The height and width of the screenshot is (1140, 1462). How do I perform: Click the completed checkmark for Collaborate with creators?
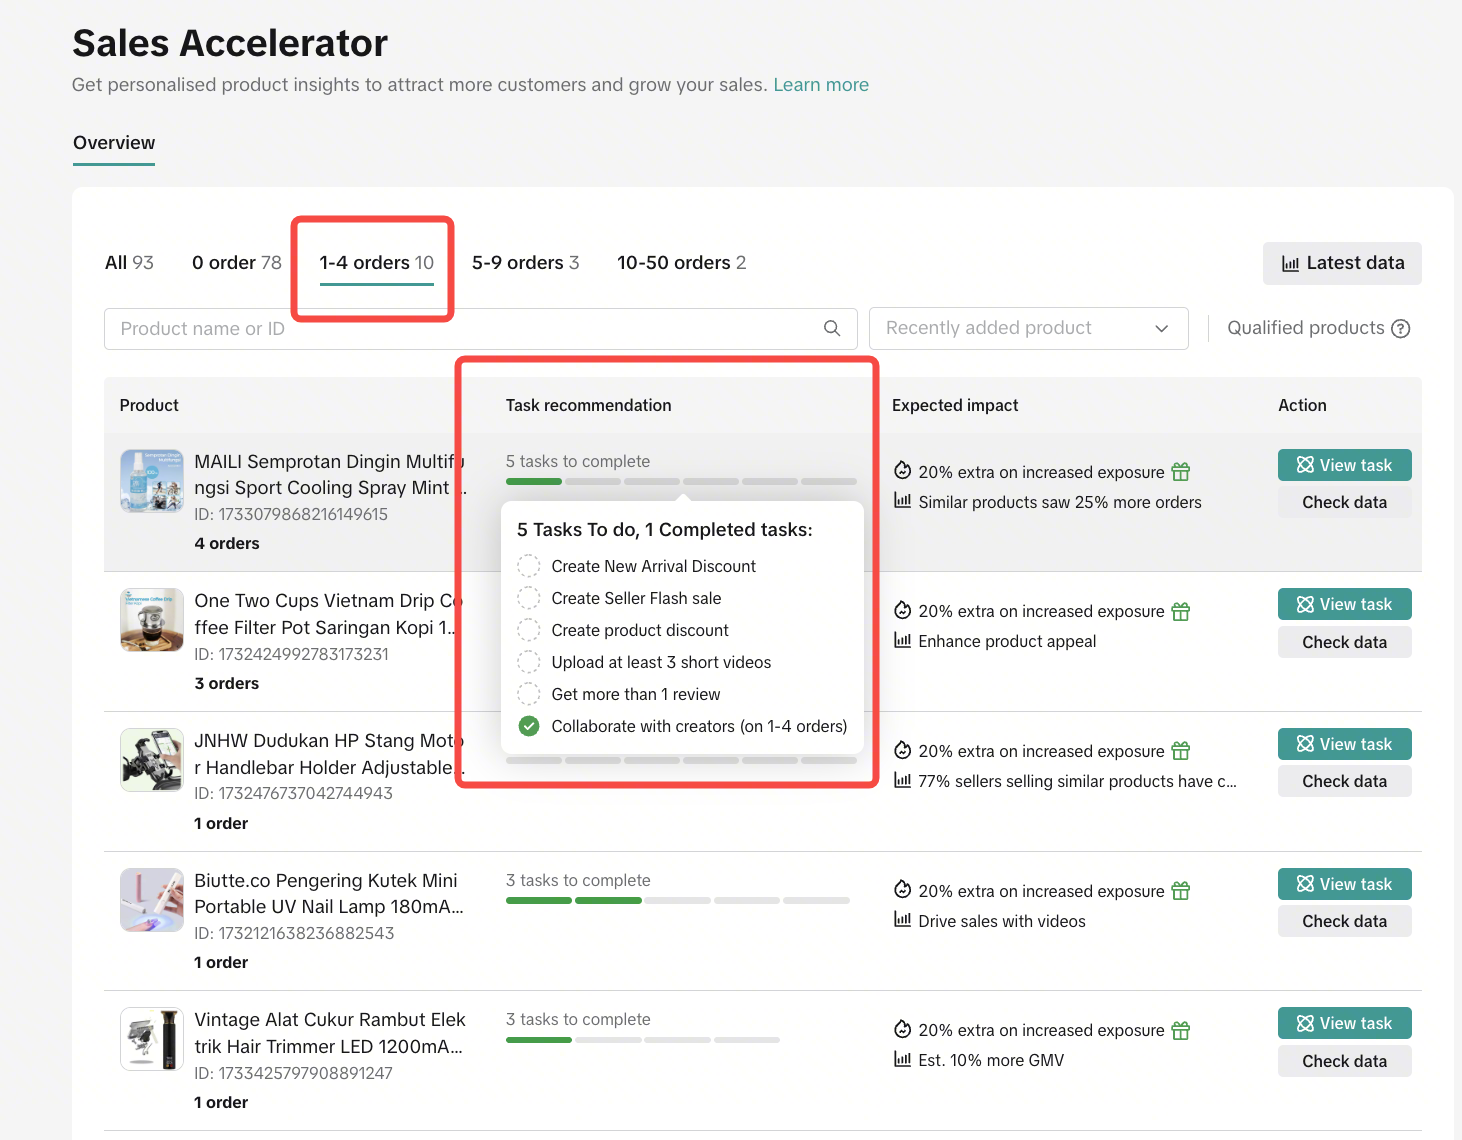tap(529, 726)
